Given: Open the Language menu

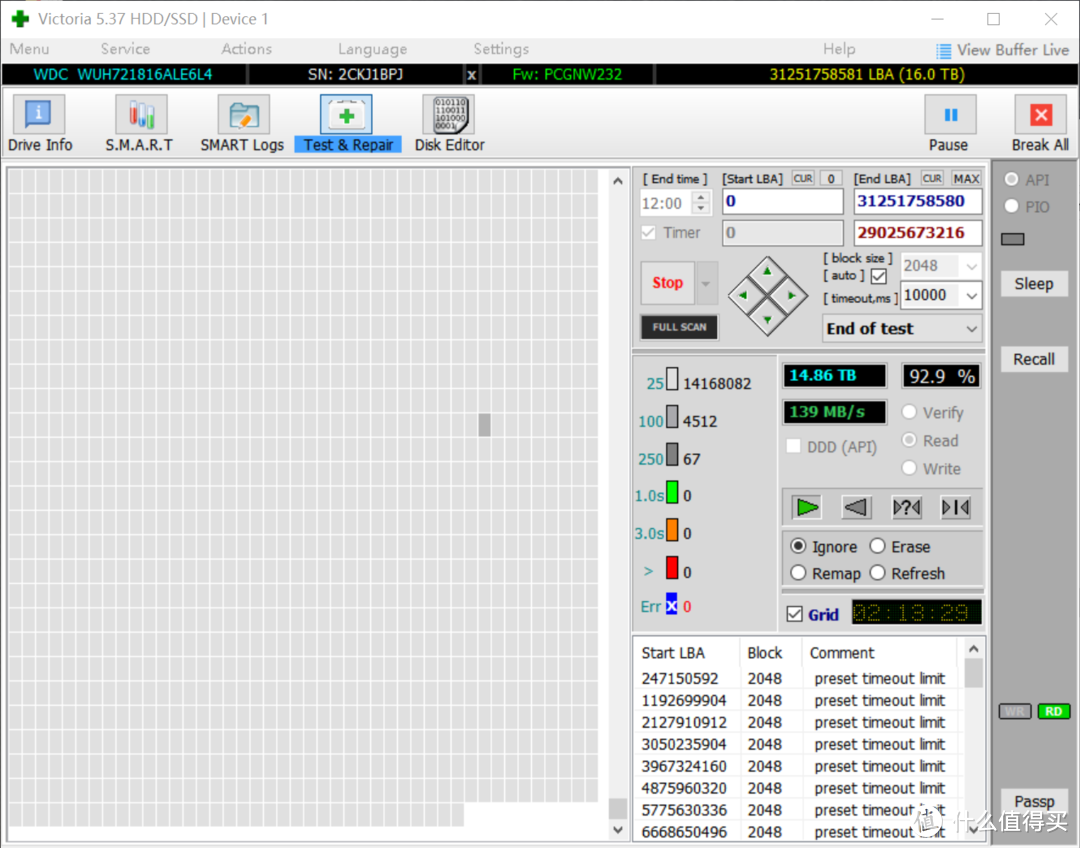Looking at the screenshot, I should [373, 49].
